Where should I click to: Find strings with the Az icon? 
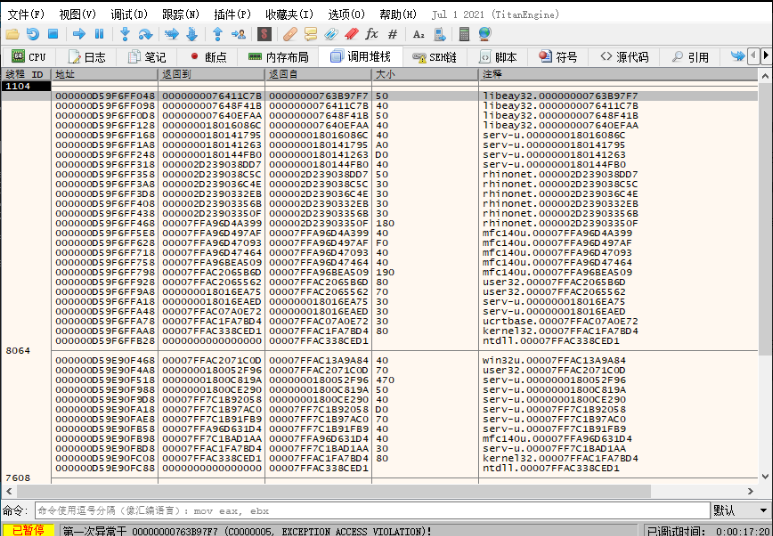(x=419, y=34)
